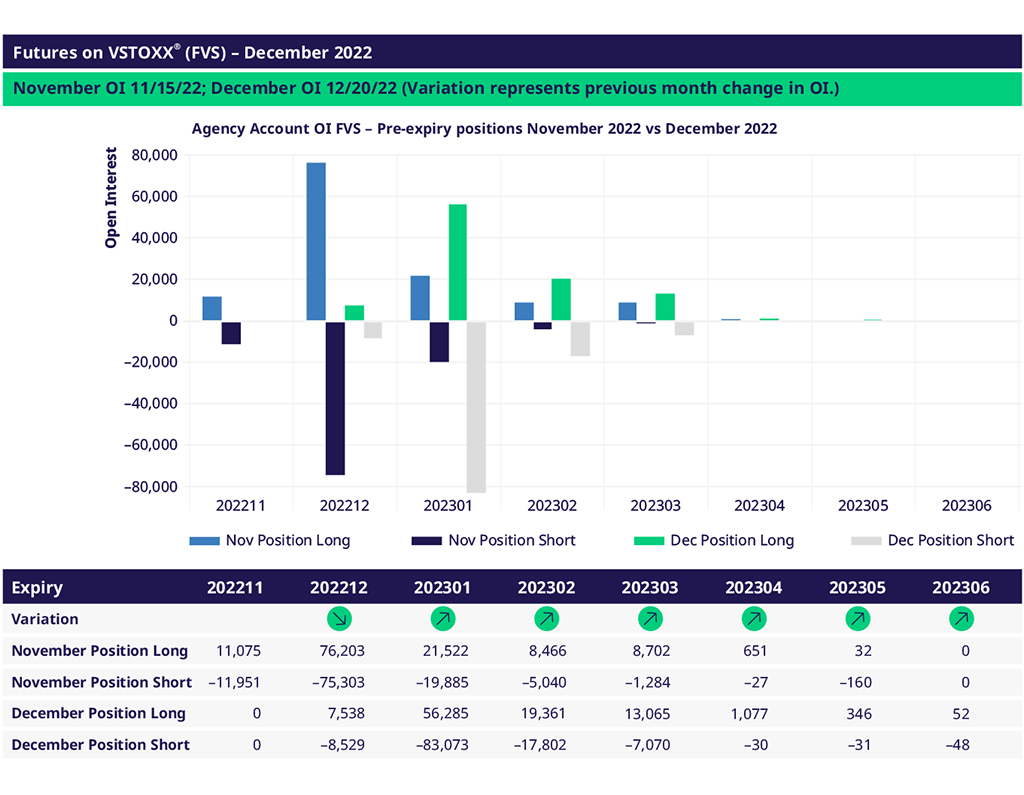This screenshot has width=1024, height=795.
Task: Click the table value 19,361
Action: click(543, 713)
